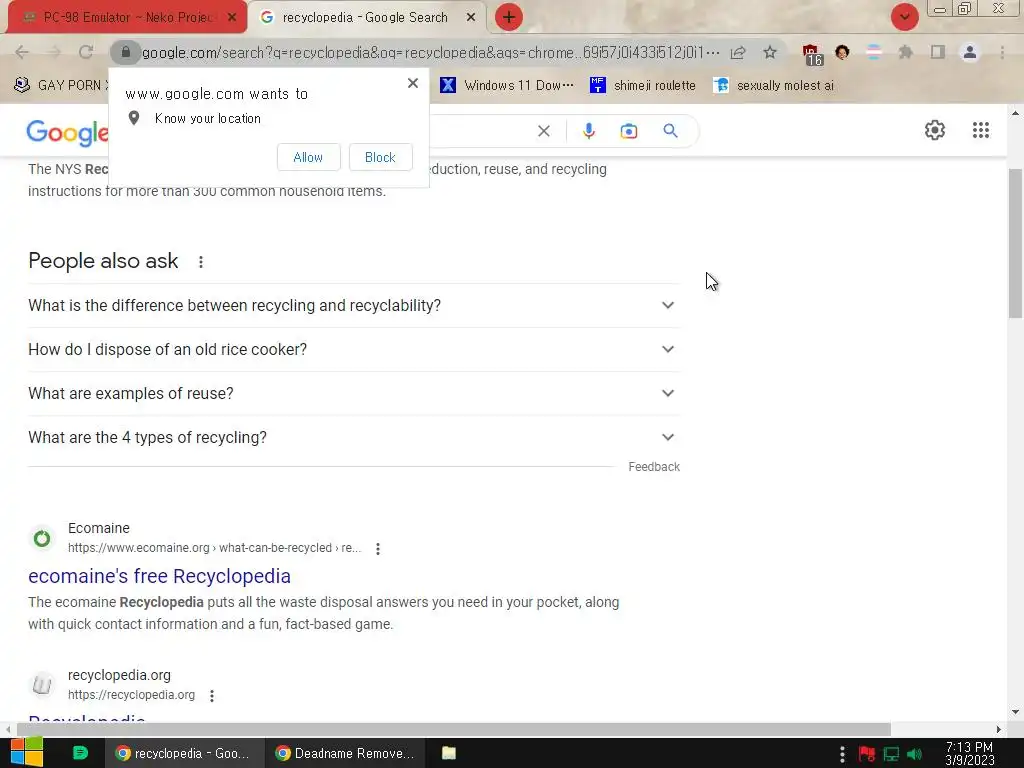The image size is (1024, 768).
Task: Click the round avatar extension icon
Action: (842, 52)
